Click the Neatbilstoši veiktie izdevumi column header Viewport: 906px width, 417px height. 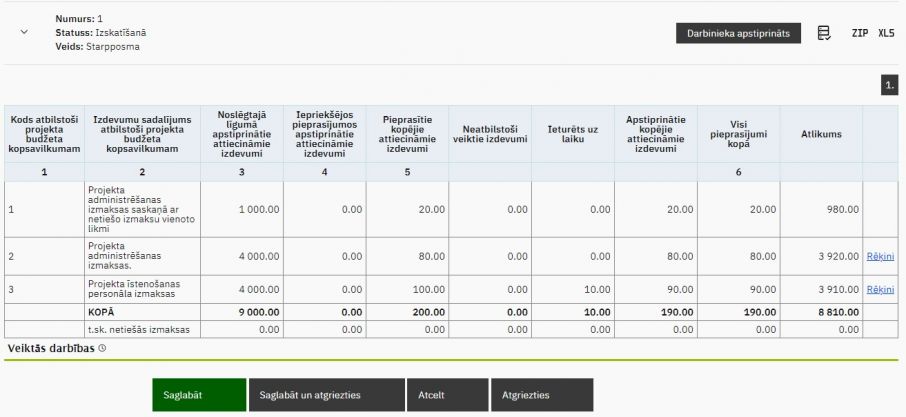click(489, 134)
